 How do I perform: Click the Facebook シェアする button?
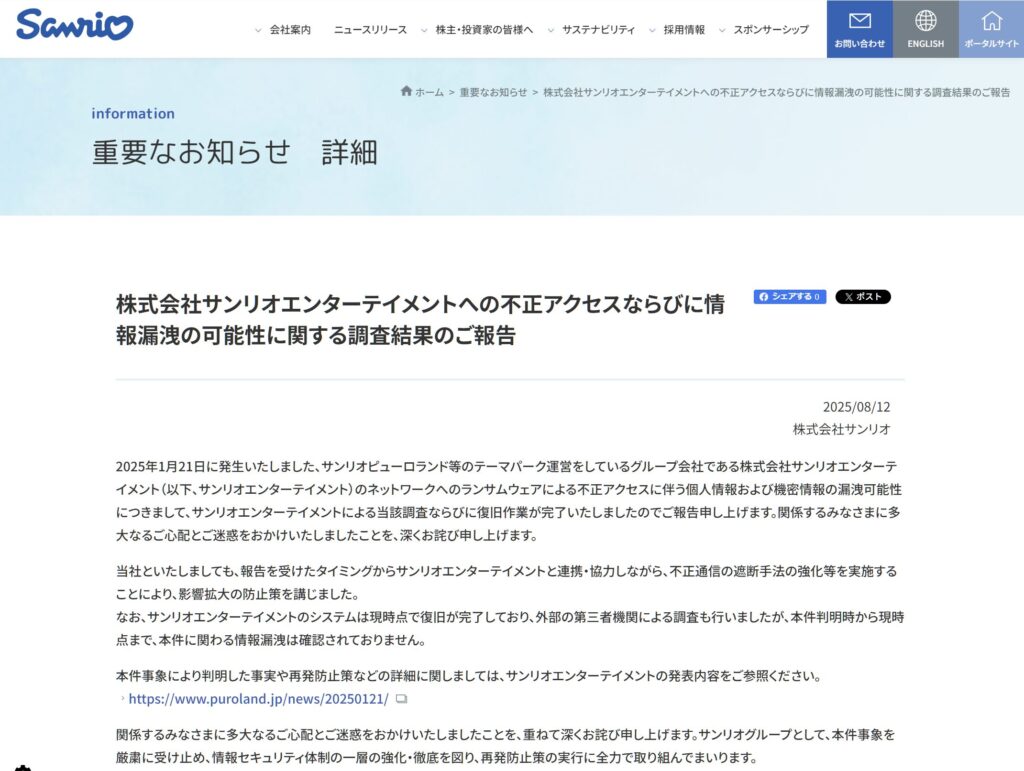point(790,296)
